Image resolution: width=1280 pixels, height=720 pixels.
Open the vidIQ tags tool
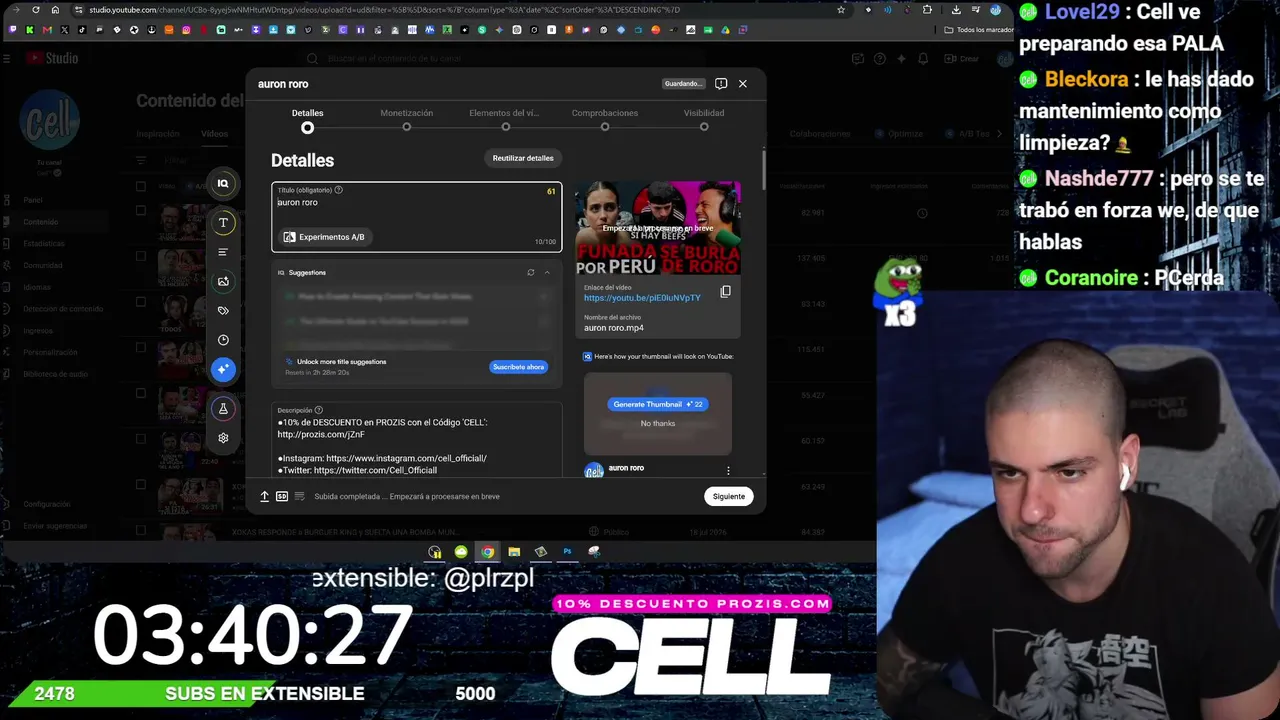tap(223, 311)
